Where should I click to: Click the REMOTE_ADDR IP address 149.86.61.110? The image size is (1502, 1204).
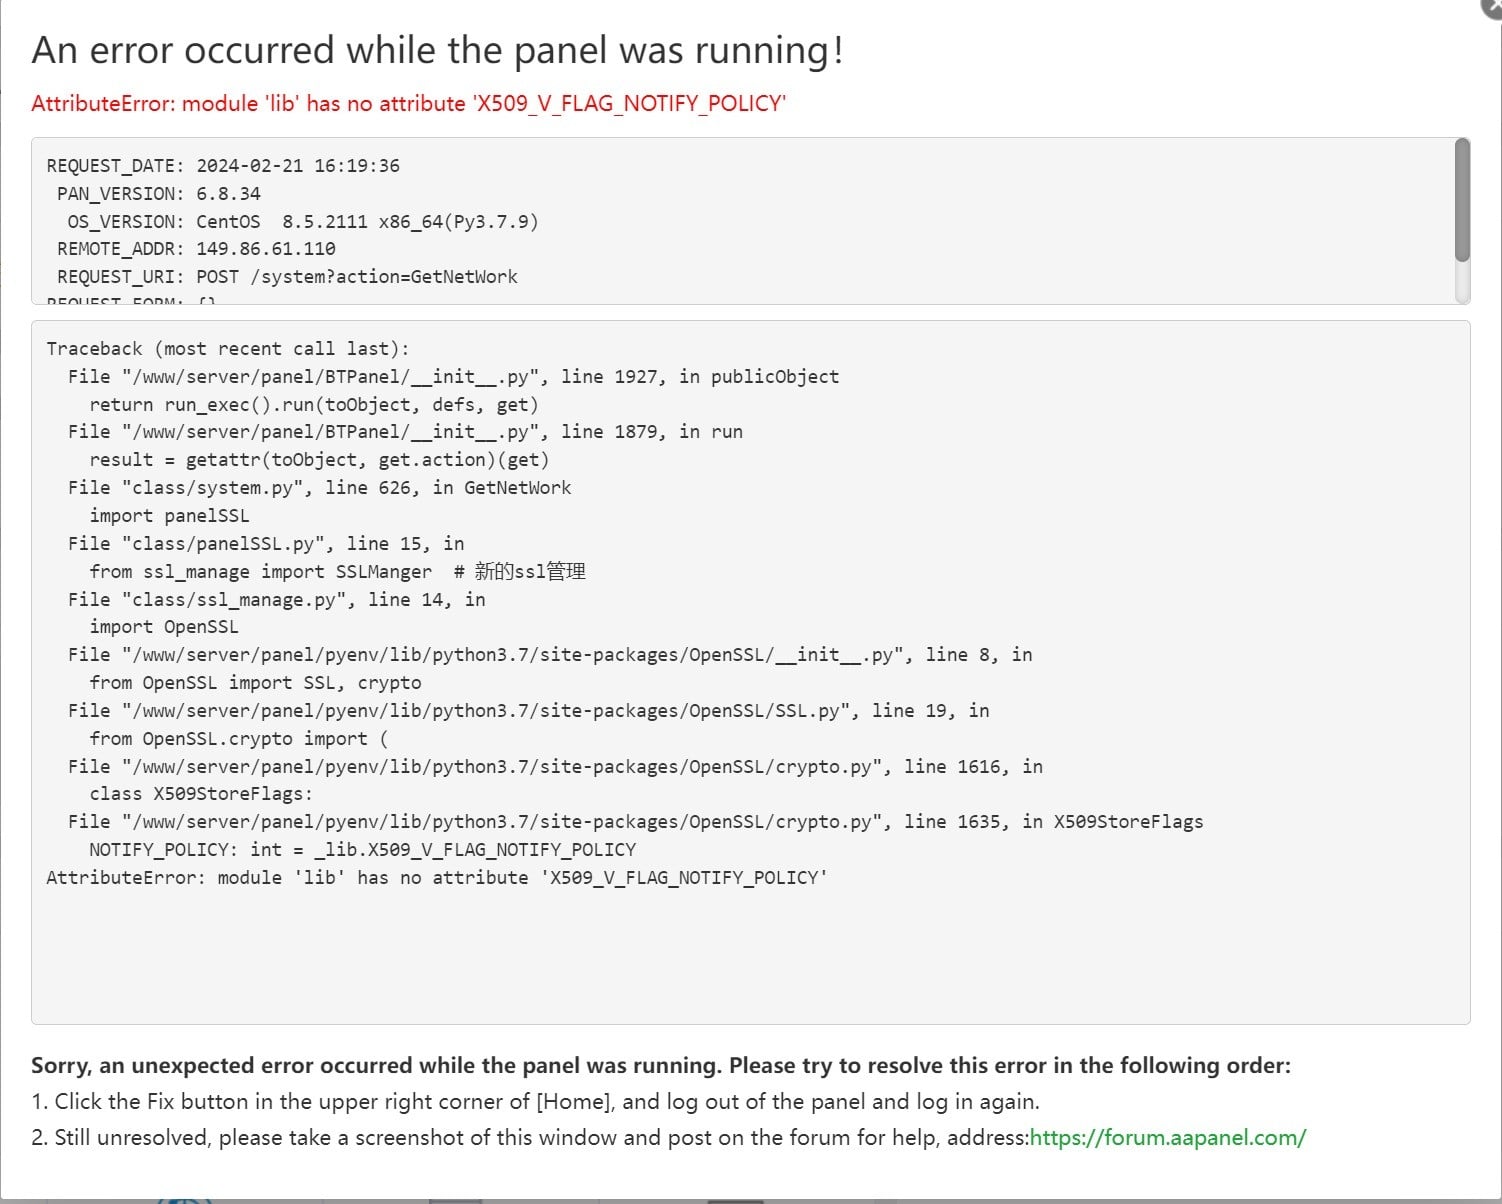pos(265,249)
